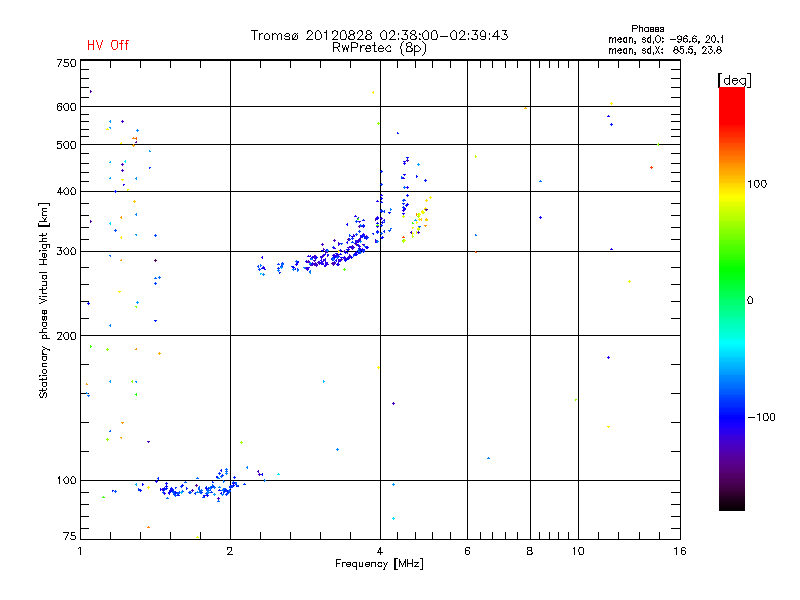Select the 'Tromsø 20120828 02:38:00-02:39:43' title
The image size is (800, 600).
(379, 35)
